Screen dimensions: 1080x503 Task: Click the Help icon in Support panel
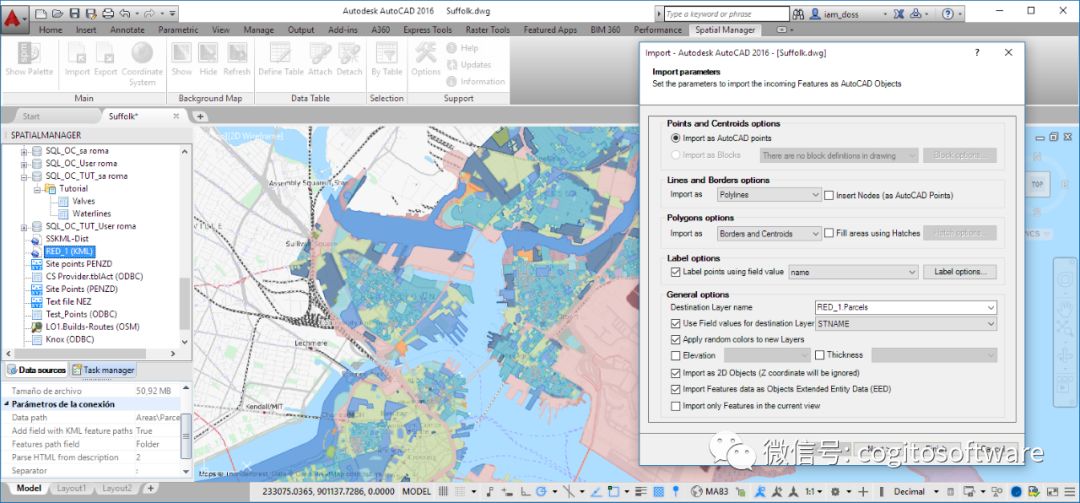pos(452,48)
